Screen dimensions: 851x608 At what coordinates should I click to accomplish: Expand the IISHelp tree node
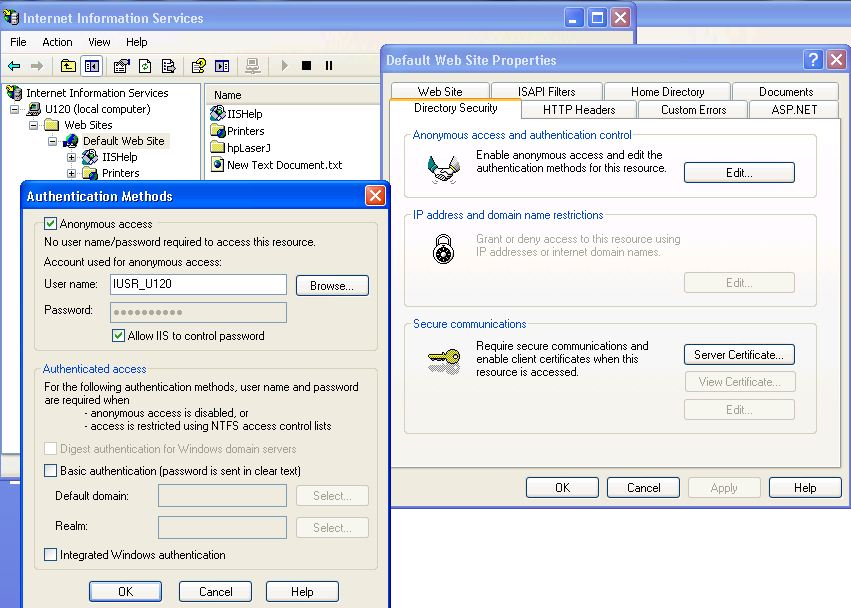pos(71,157)
